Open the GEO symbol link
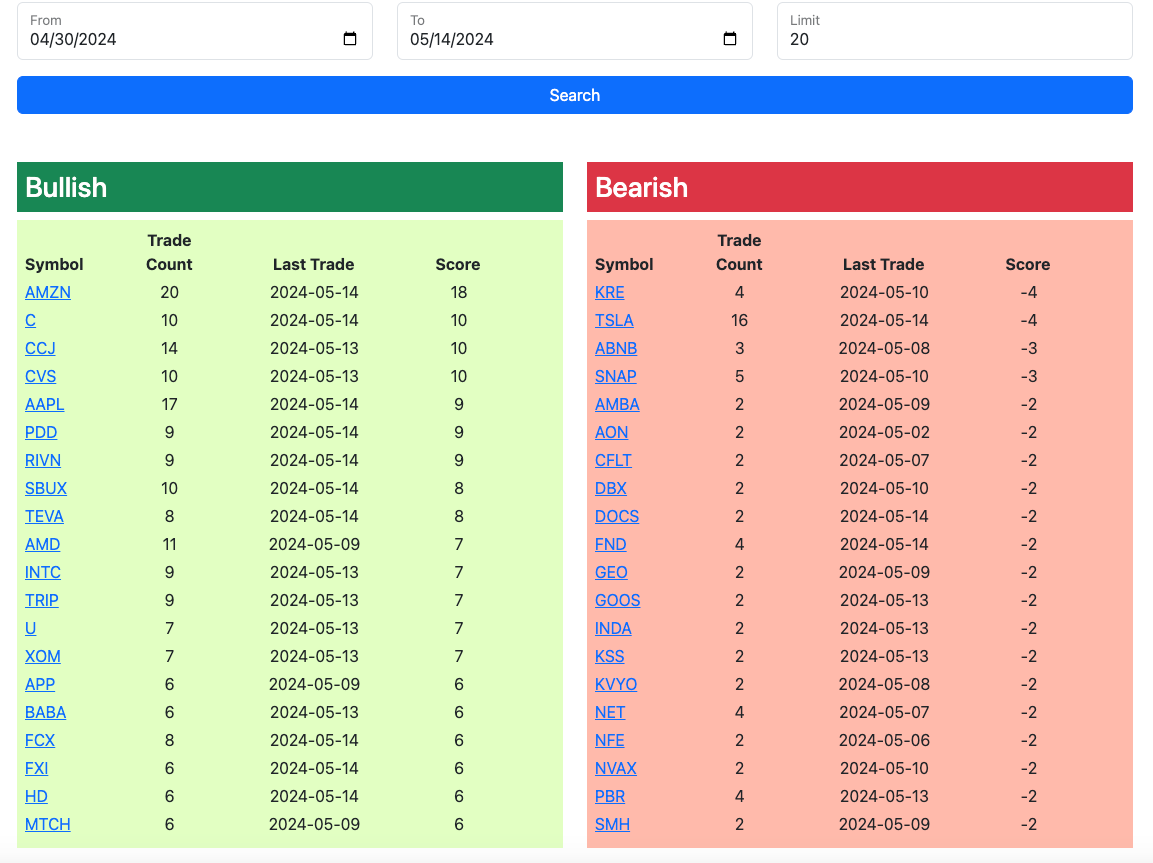The image size is (1153, 863). point(611,572)
